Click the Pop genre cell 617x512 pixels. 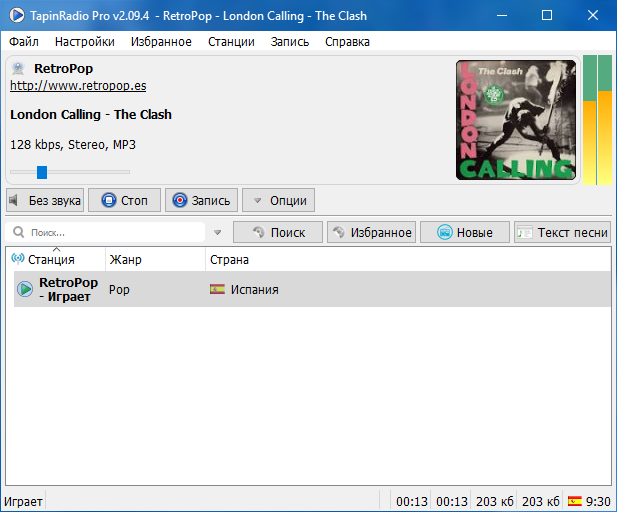coord(119,290)
